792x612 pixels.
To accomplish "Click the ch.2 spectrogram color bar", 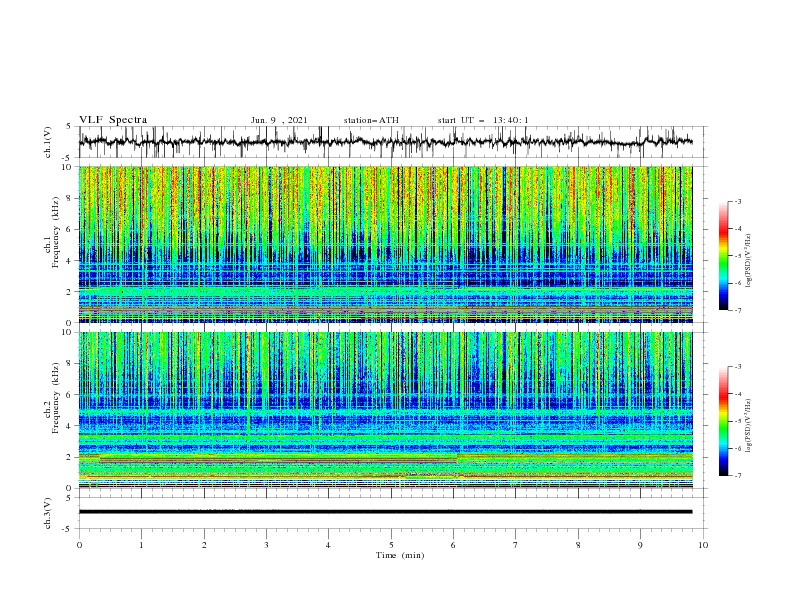I will coord(723,421).
